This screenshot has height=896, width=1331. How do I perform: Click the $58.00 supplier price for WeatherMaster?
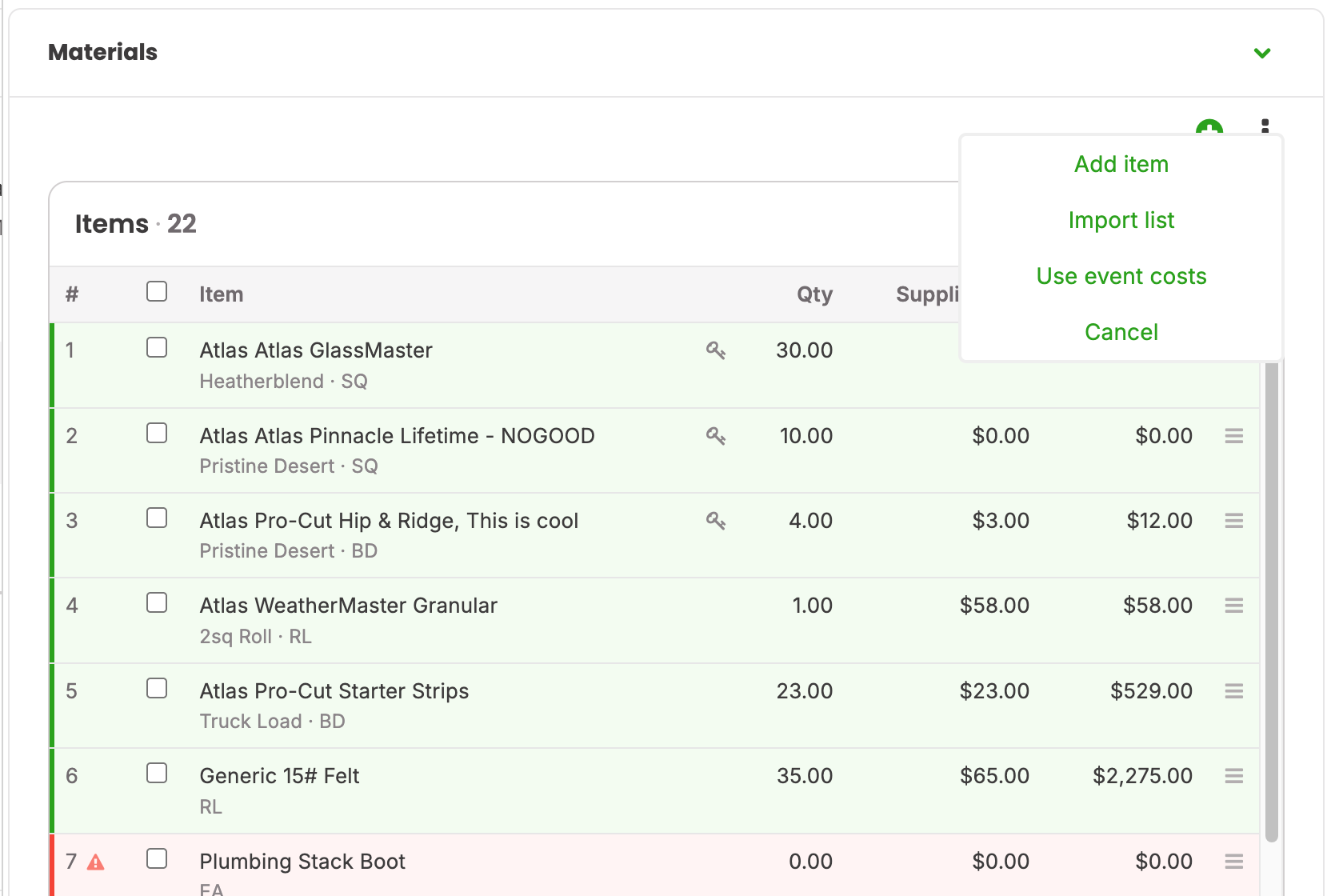pos(994,606)
